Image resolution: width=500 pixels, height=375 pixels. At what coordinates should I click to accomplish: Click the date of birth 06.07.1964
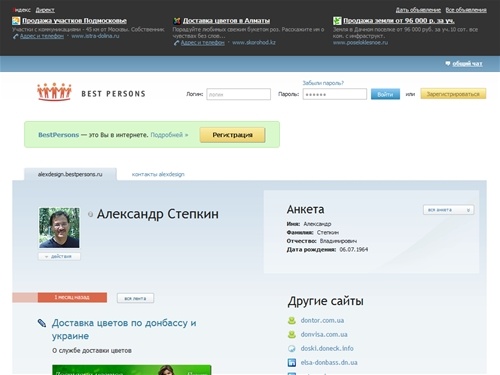354,249
